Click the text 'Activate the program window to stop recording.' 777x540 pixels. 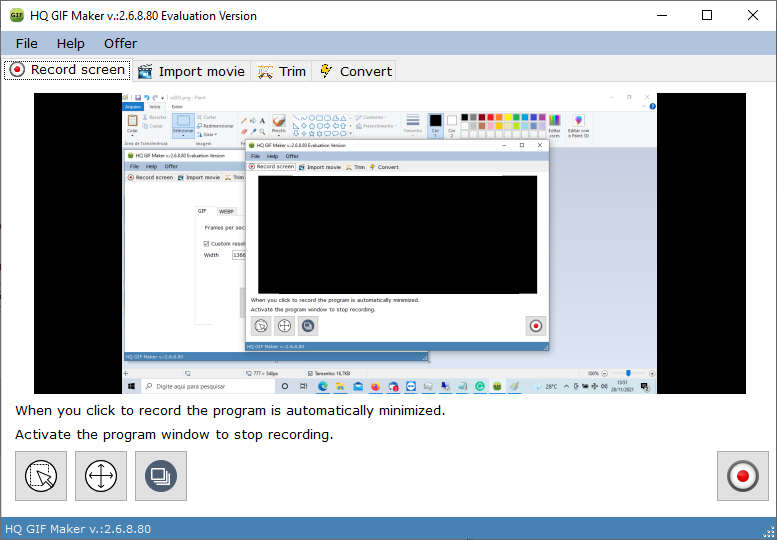[x=174, y=434]
